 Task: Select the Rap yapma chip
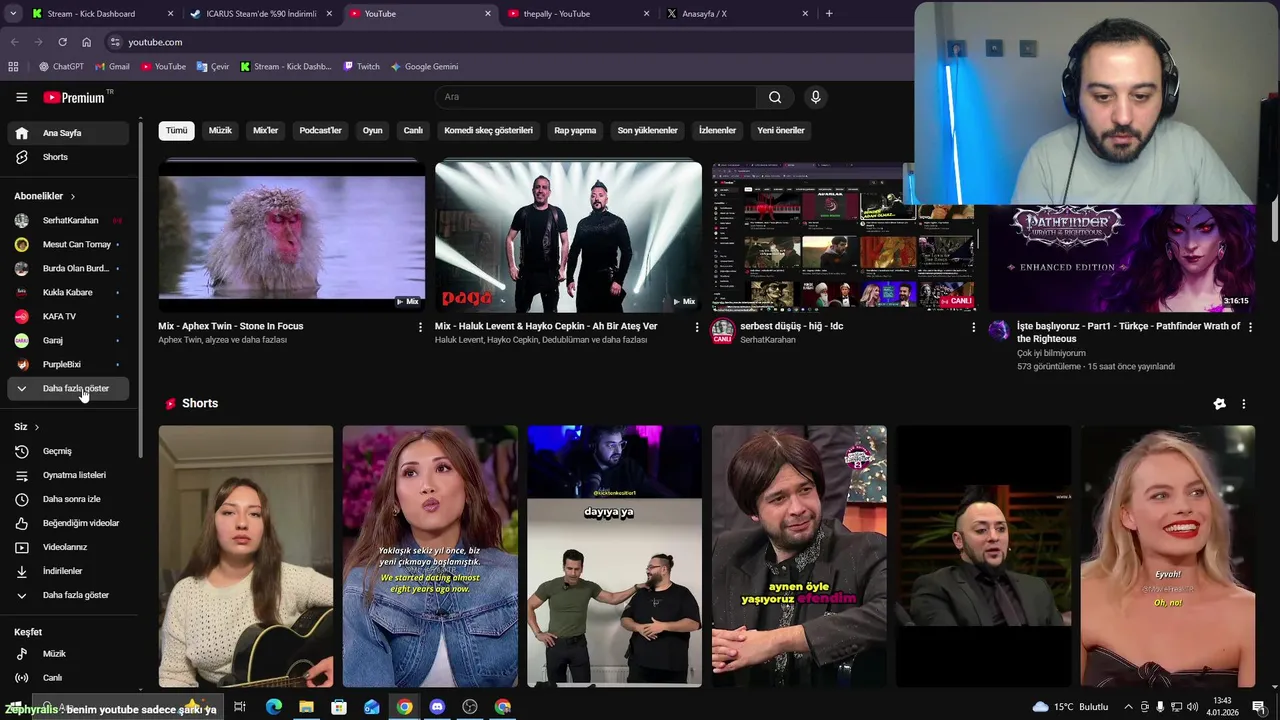(575, 130)
